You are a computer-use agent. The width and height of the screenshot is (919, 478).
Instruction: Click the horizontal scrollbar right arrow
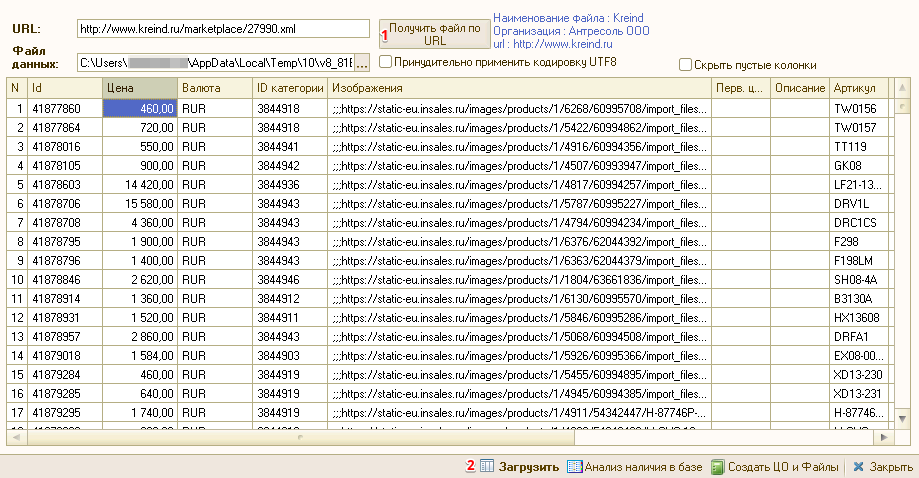click(x=885, y=437)
